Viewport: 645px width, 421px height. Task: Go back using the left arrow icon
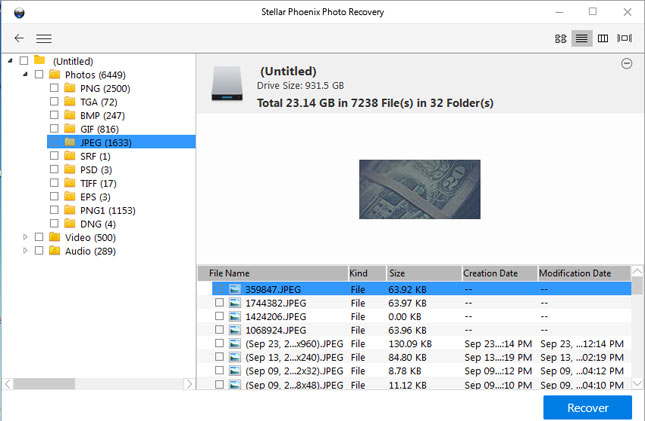click(x=19, y=38)
